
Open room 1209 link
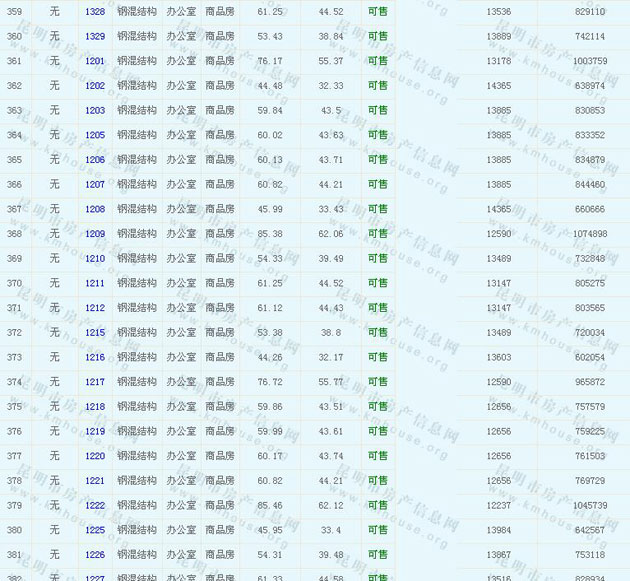click(95, 234)
